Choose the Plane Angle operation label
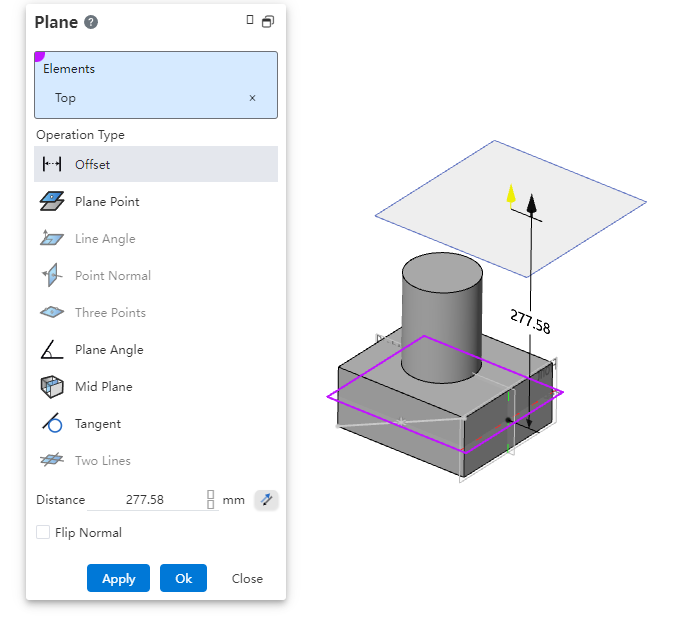Viewport: 677px width, 644px height. coord(109,350)
